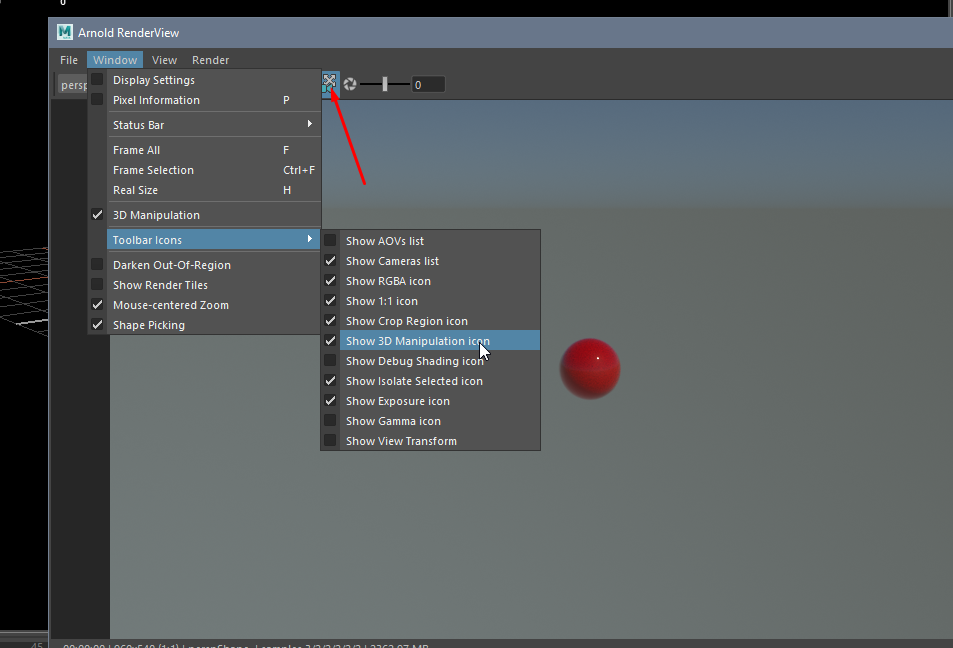Click the red sphere in the render
953x648 pixels.
tap(590, 368)
